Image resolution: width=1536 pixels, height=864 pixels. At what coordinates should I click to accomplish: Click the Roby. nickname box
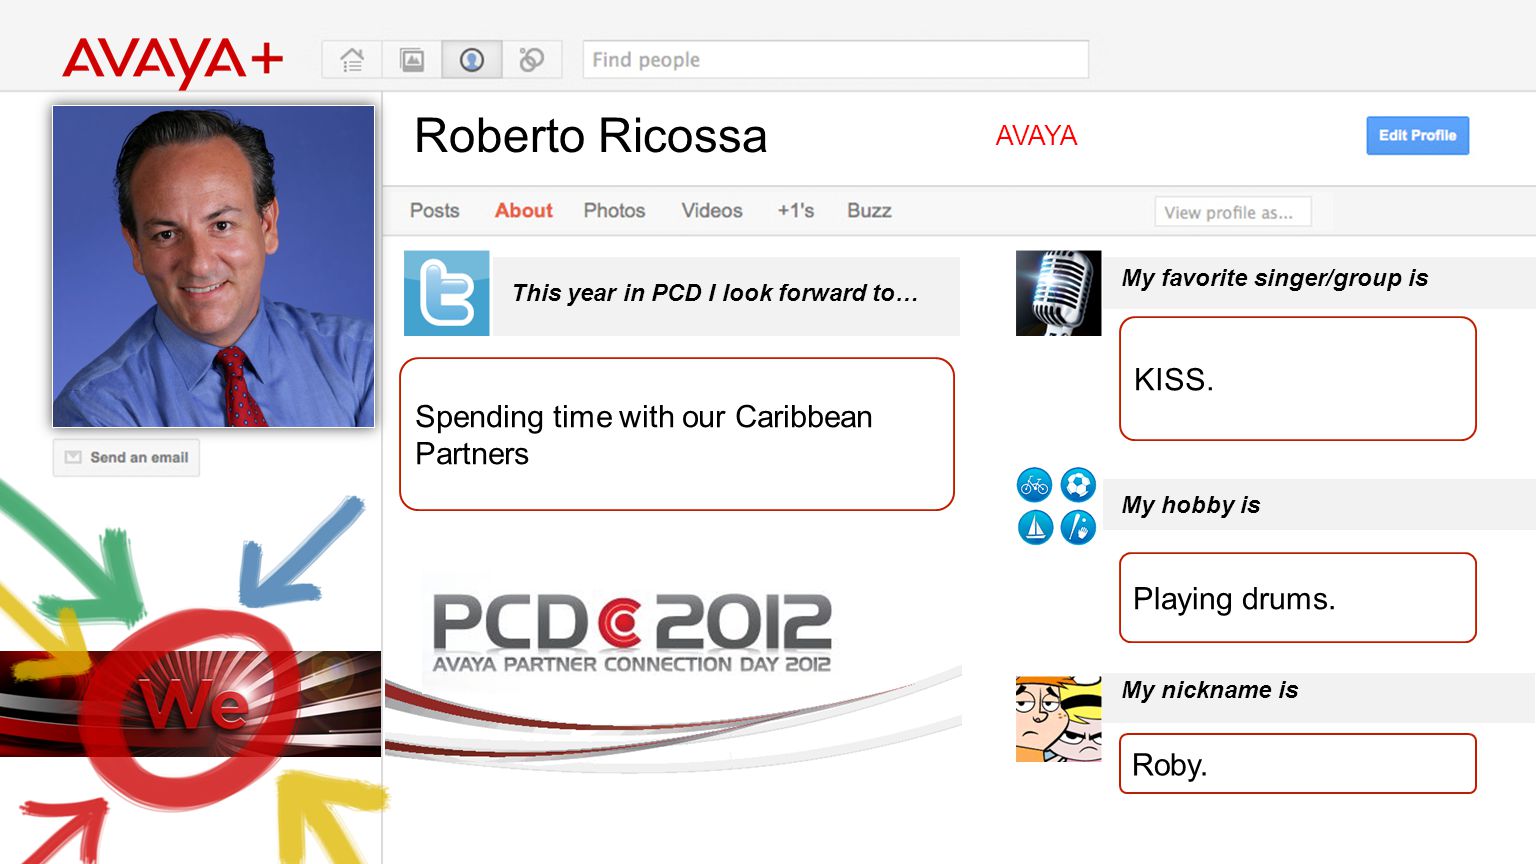[x=1298, y=764]
